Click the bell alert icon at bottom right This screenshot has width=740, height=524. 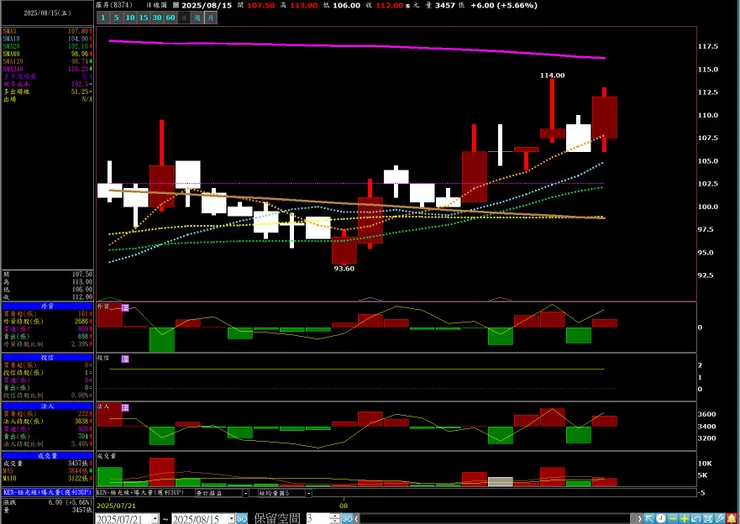coord(732,518)
